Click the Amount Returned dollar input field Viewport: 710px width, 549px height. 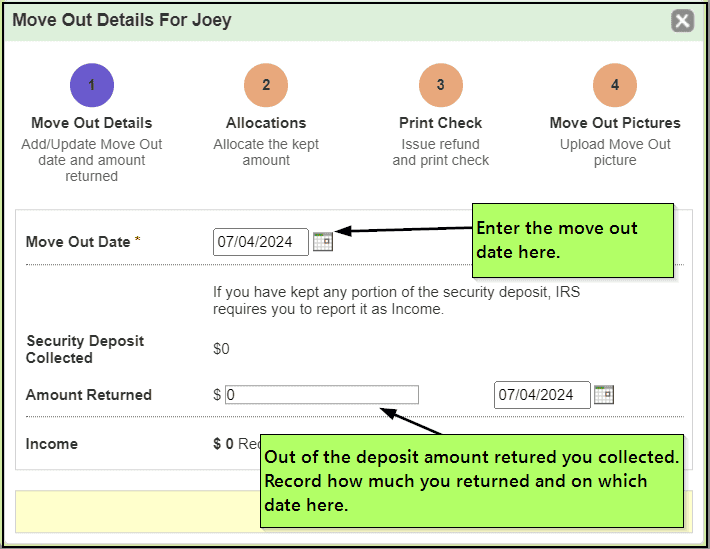321,395
